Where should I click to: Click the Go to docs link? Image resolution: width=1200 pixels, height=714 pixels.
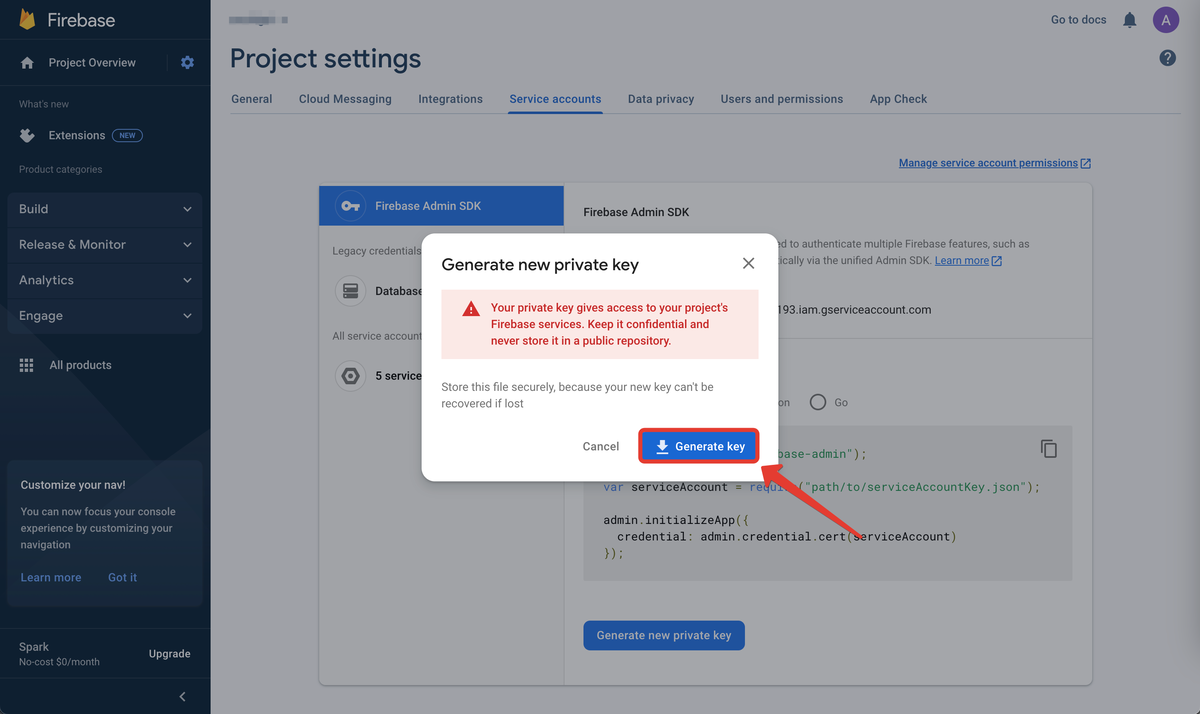[1078, 20]
